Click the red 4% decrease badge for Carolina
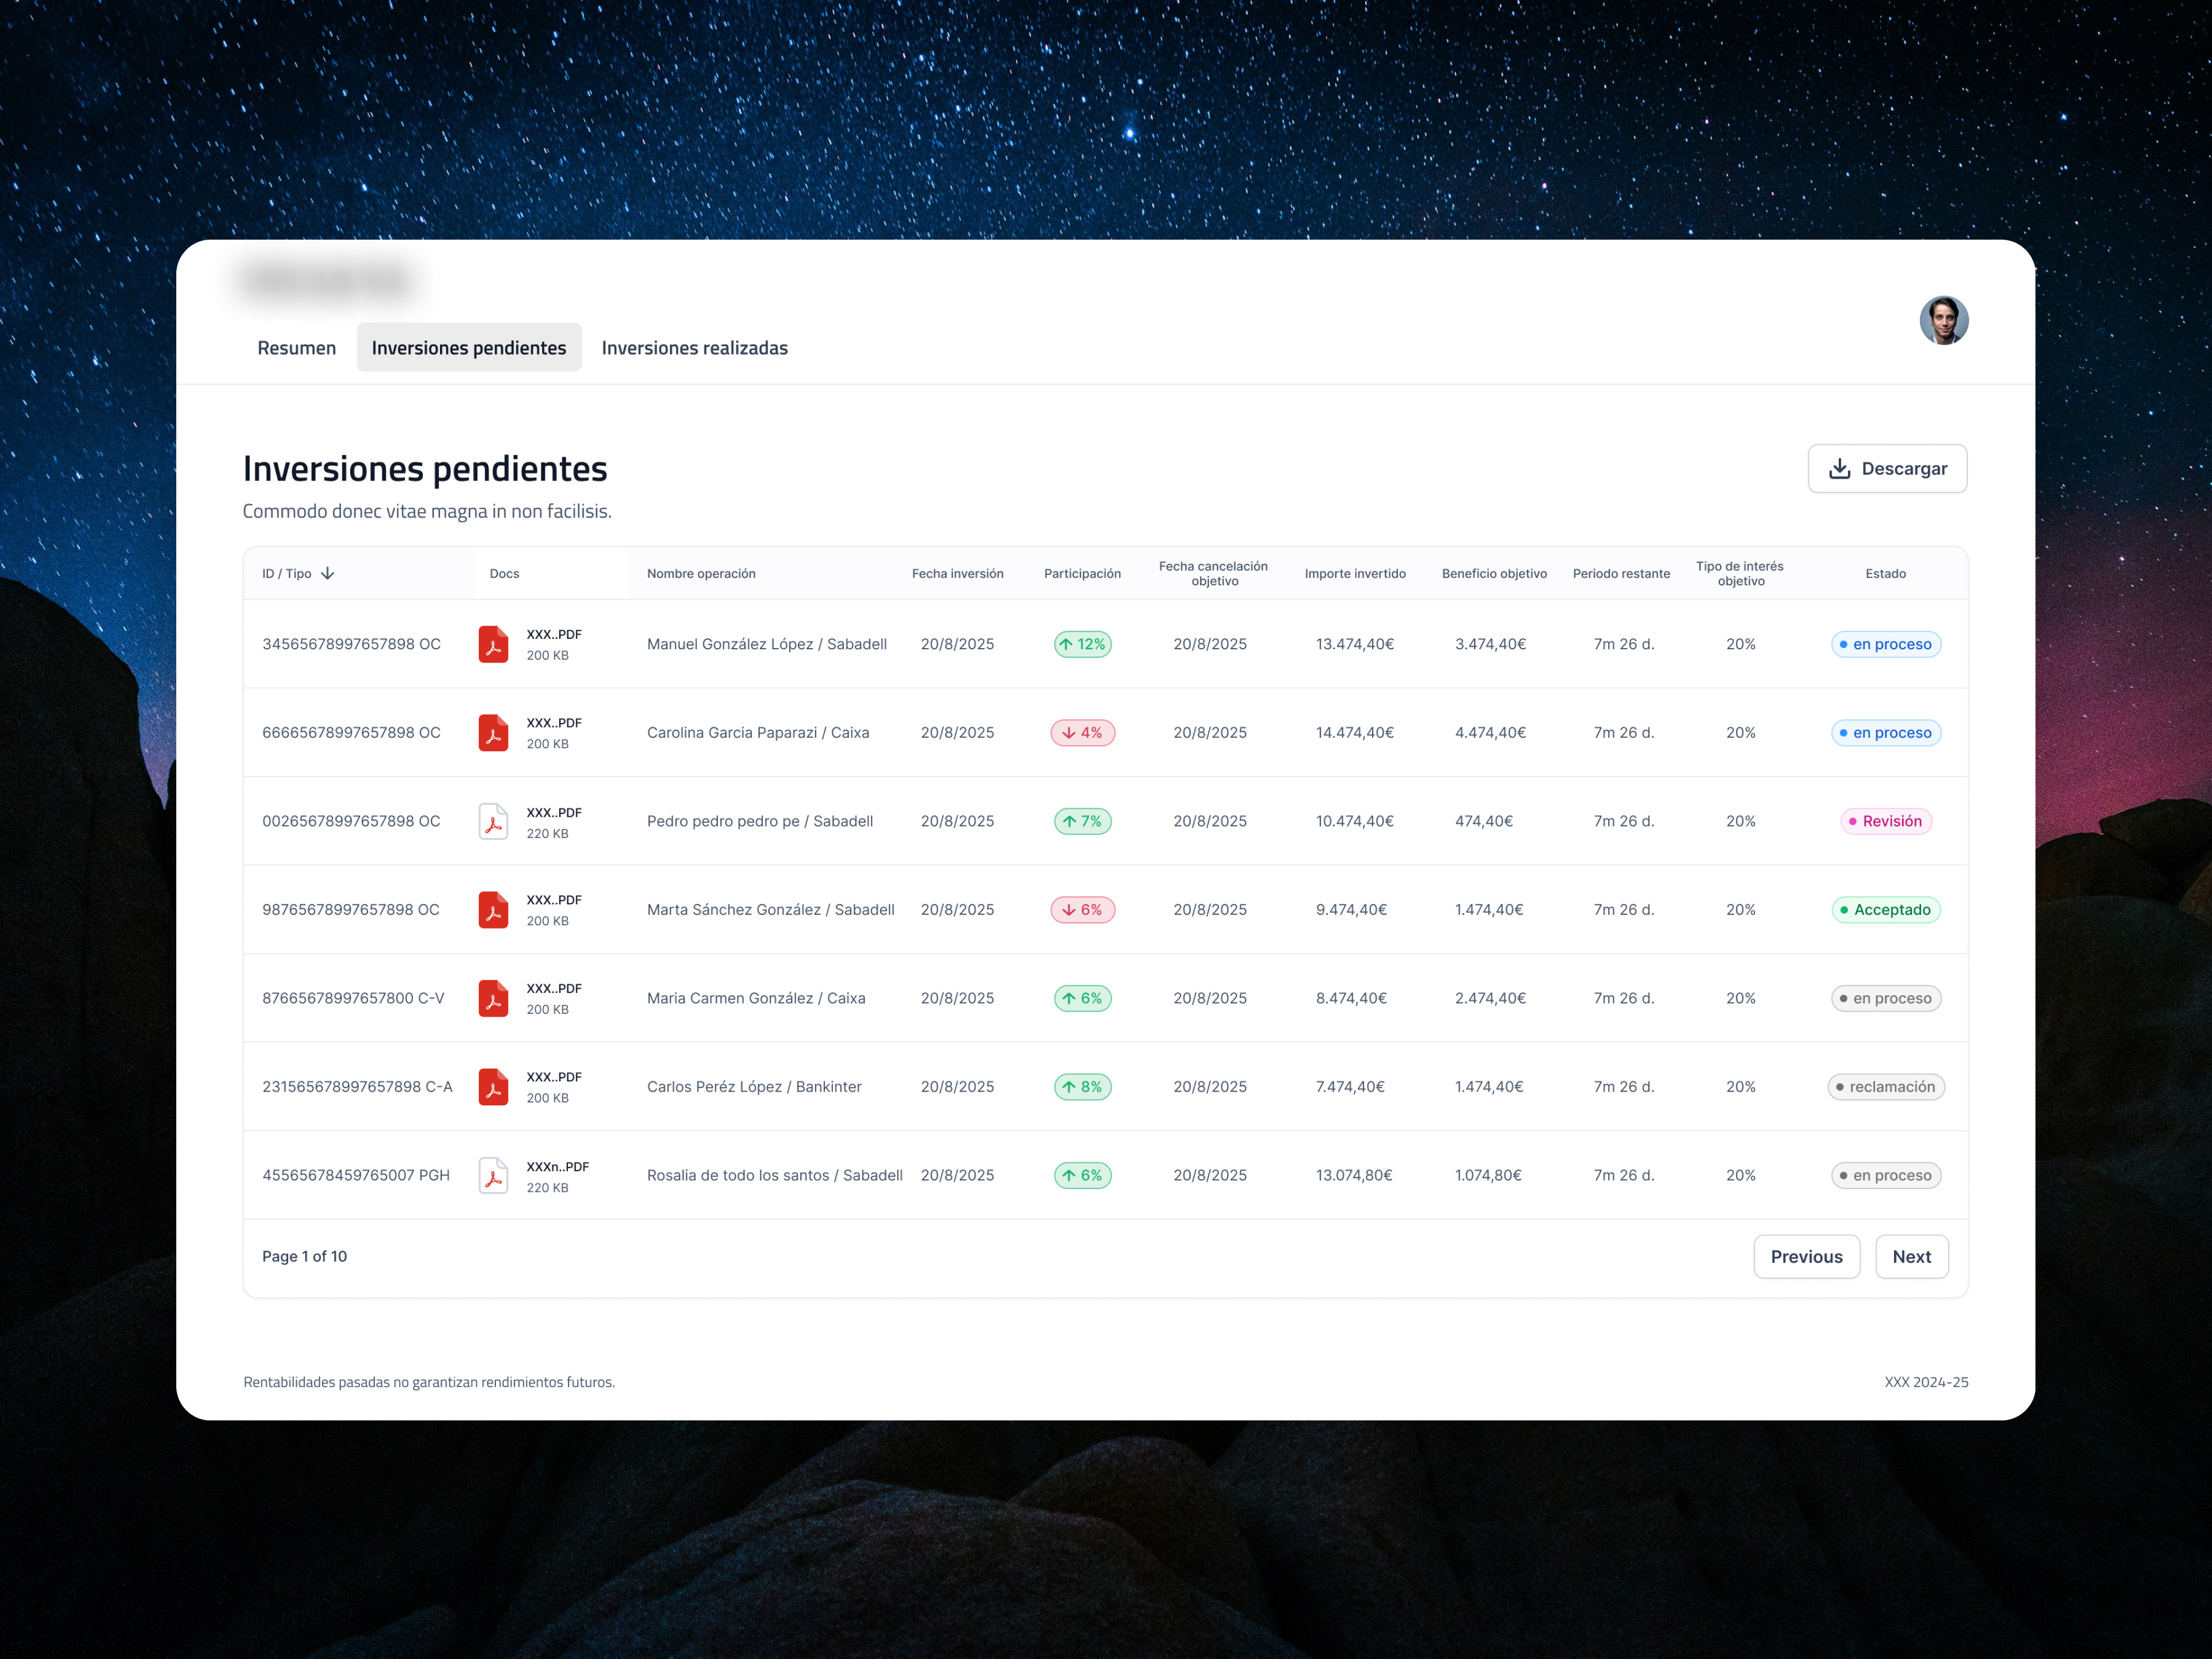 tap(1083, 732)
